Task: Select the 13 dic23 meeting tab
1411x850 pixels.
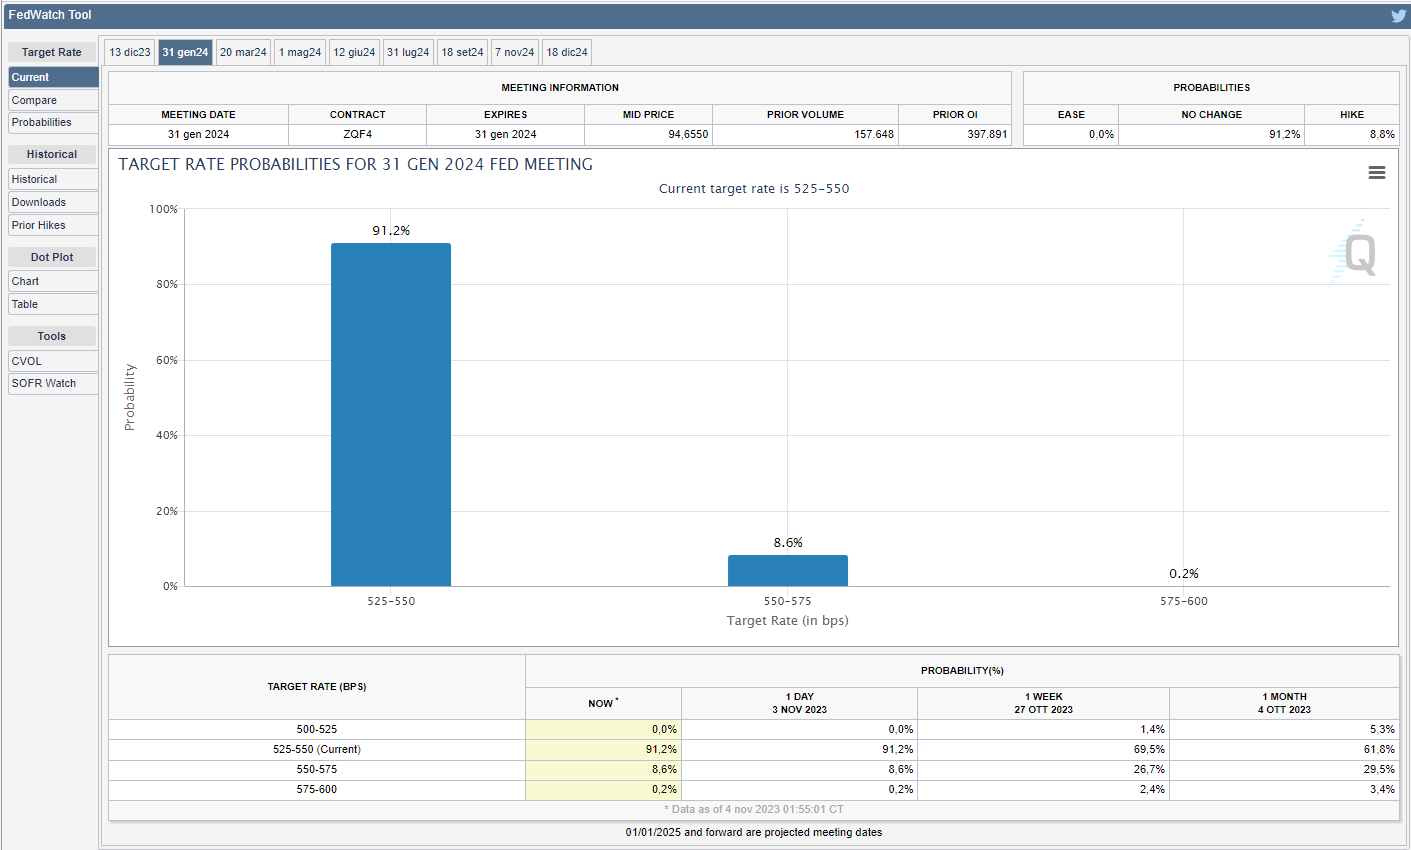Action: click(x=130, y=52)
